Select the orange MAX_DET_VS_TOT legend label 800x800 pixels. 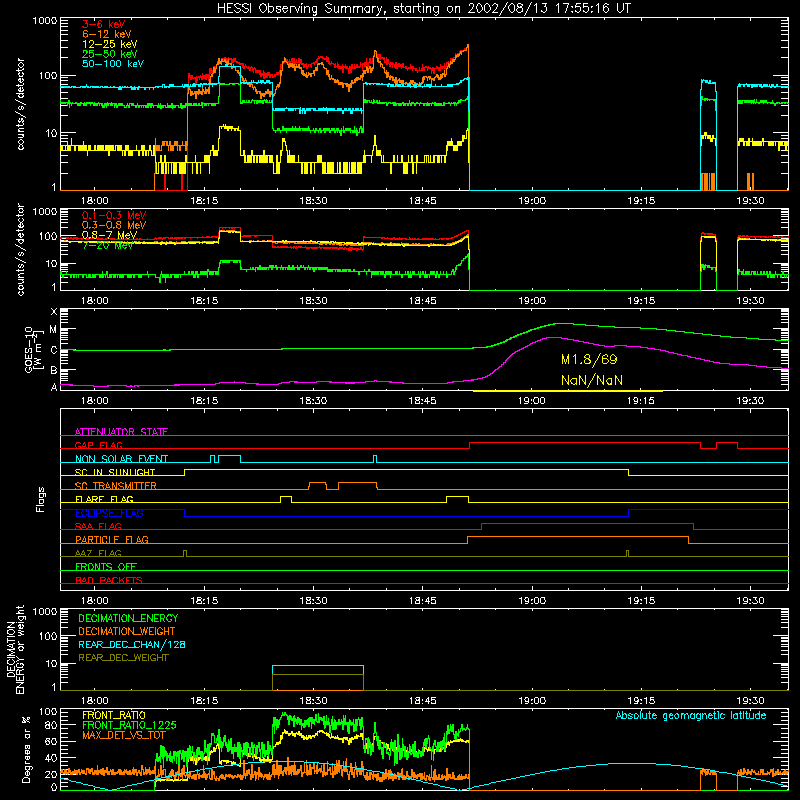click(123, 735)
